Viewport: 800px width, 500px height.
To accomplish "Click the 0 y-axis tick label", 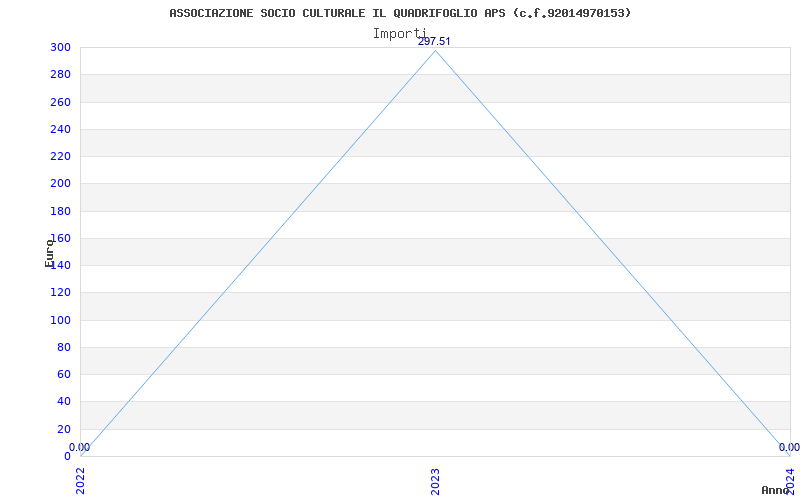I will coord(67,456).
